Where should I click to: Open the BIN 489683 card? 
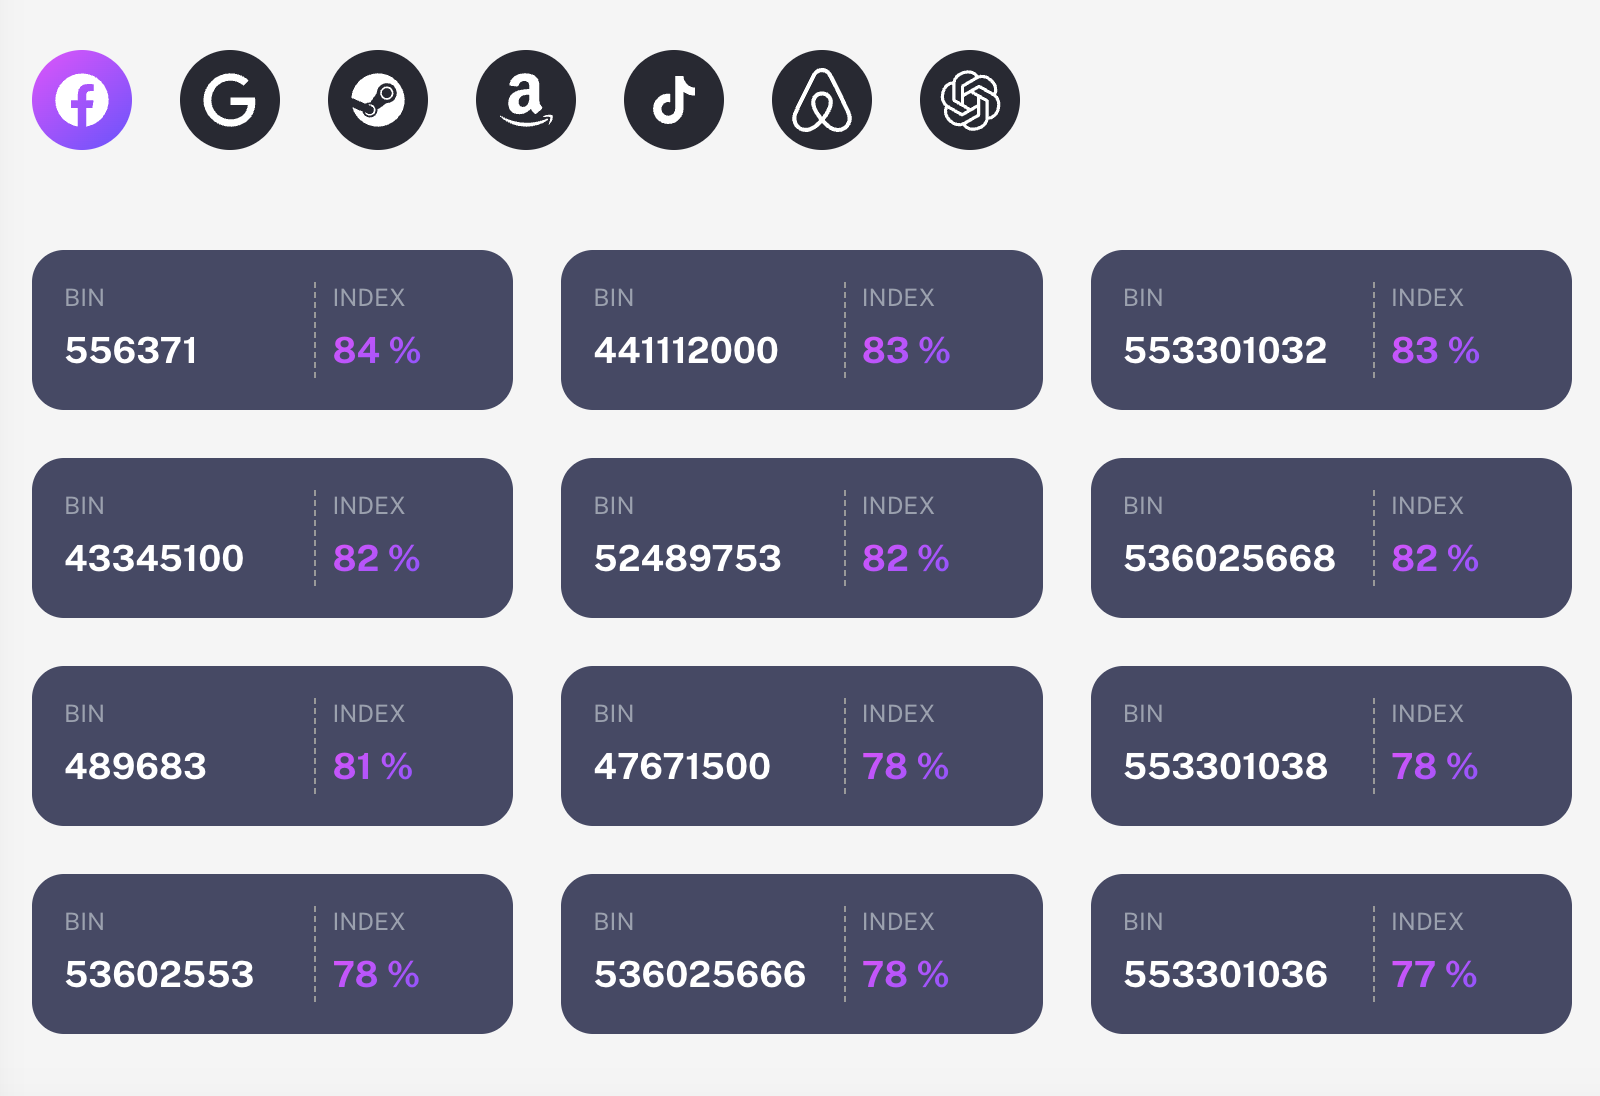tap(272, 746)
